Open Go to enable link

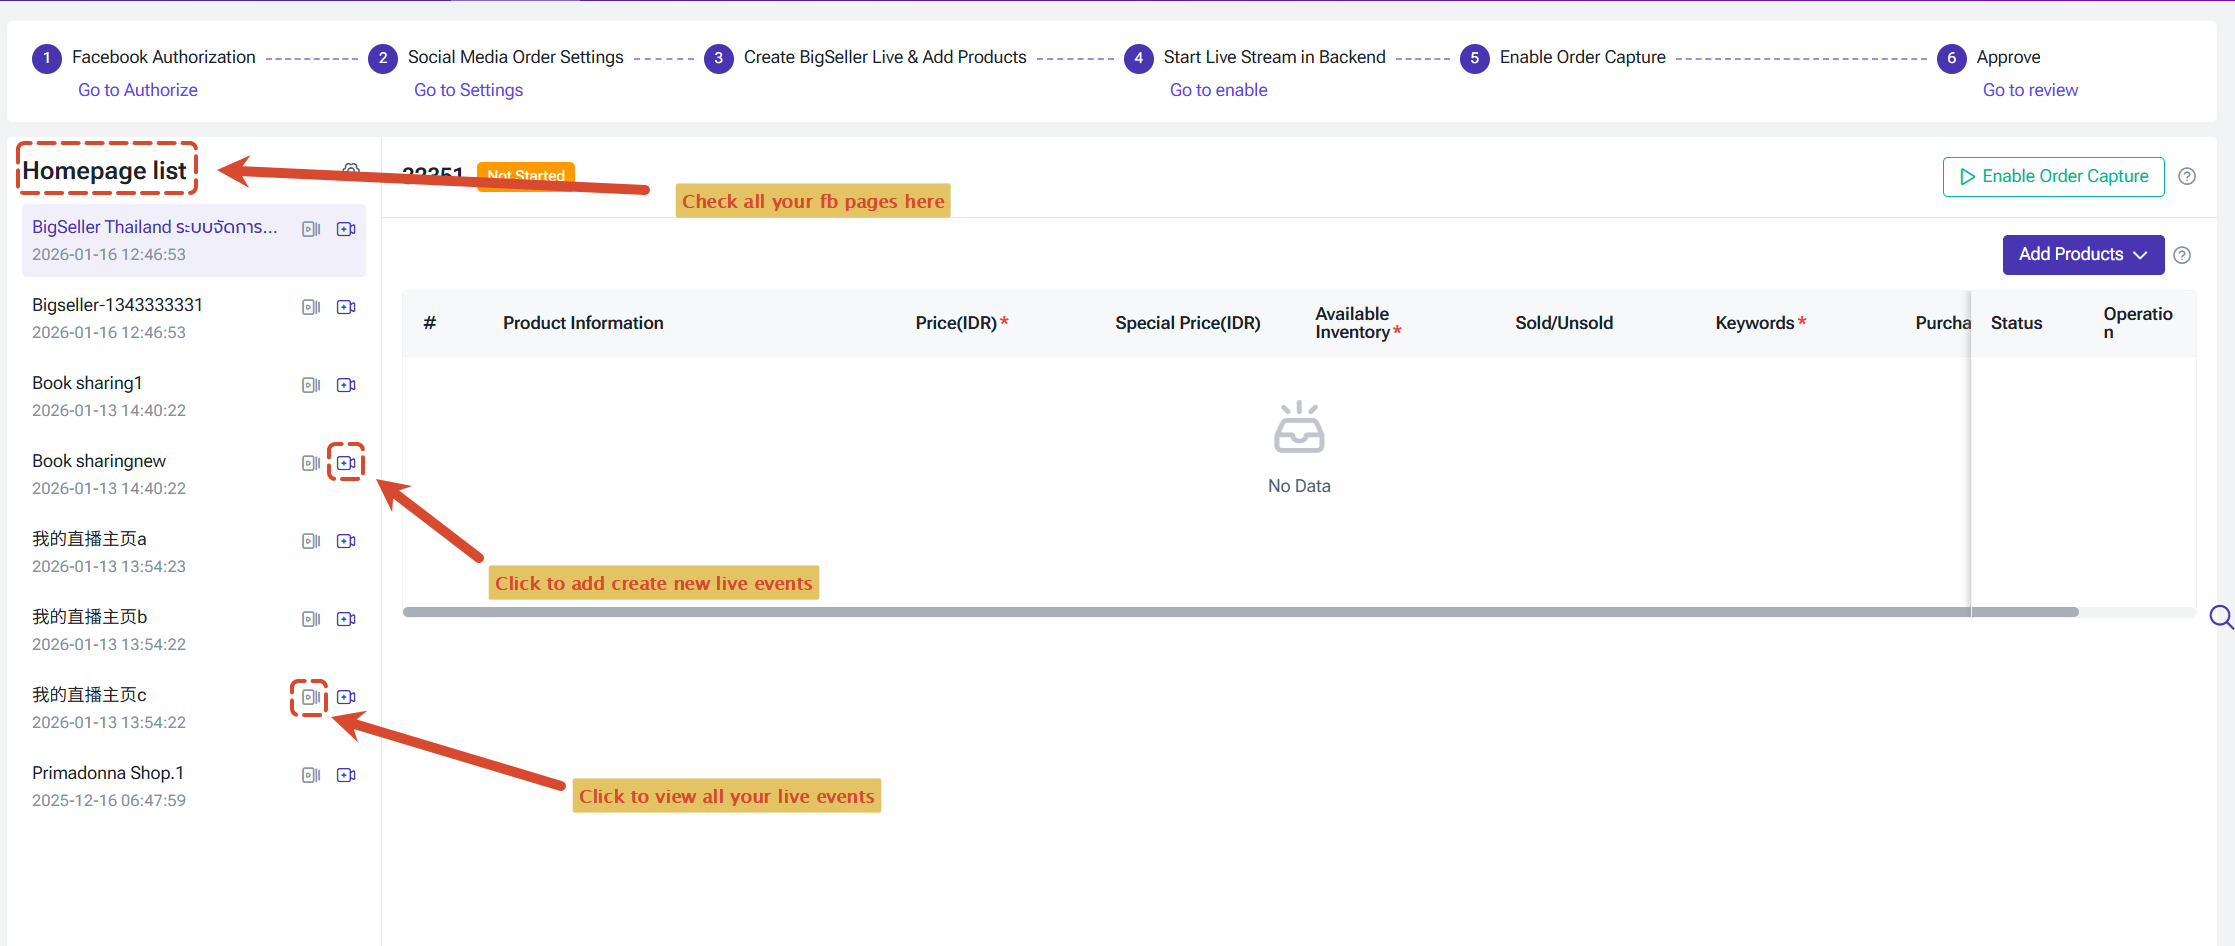[1218, 90]
